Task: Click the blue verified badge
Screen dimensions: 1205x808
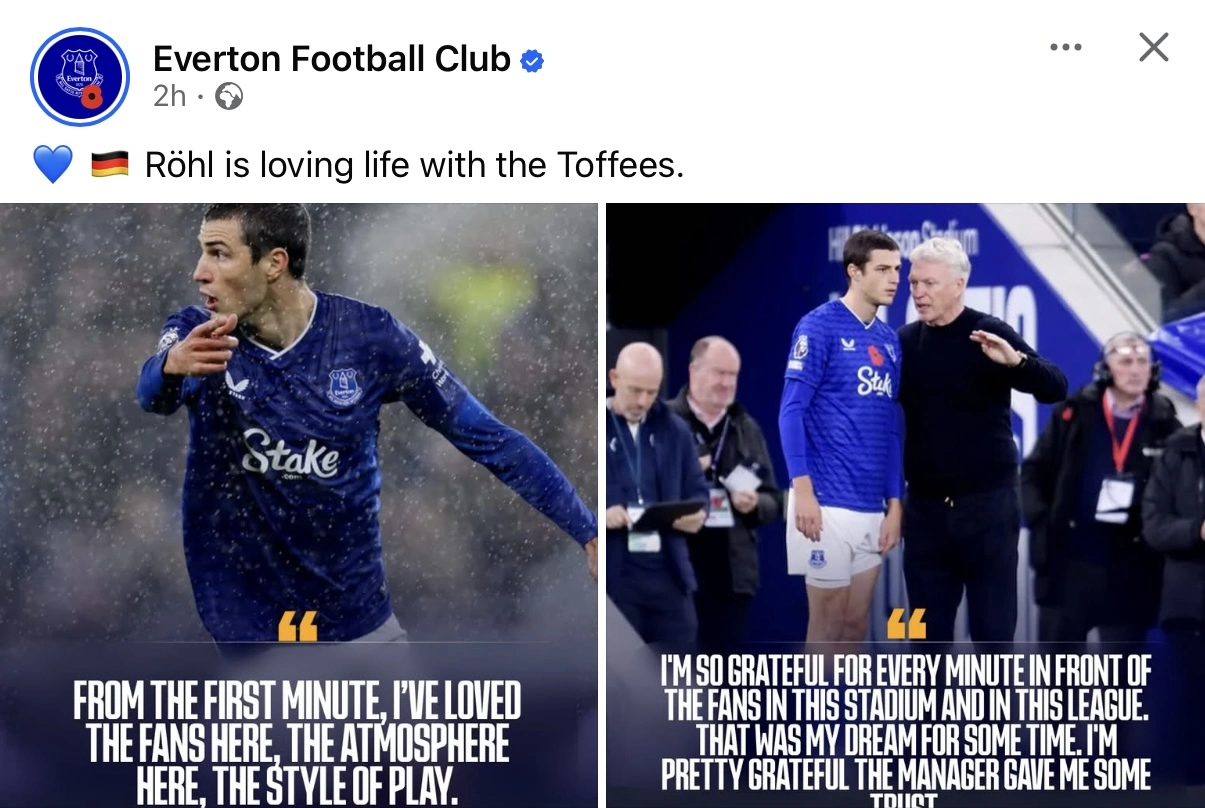Action: coord(532,61)
